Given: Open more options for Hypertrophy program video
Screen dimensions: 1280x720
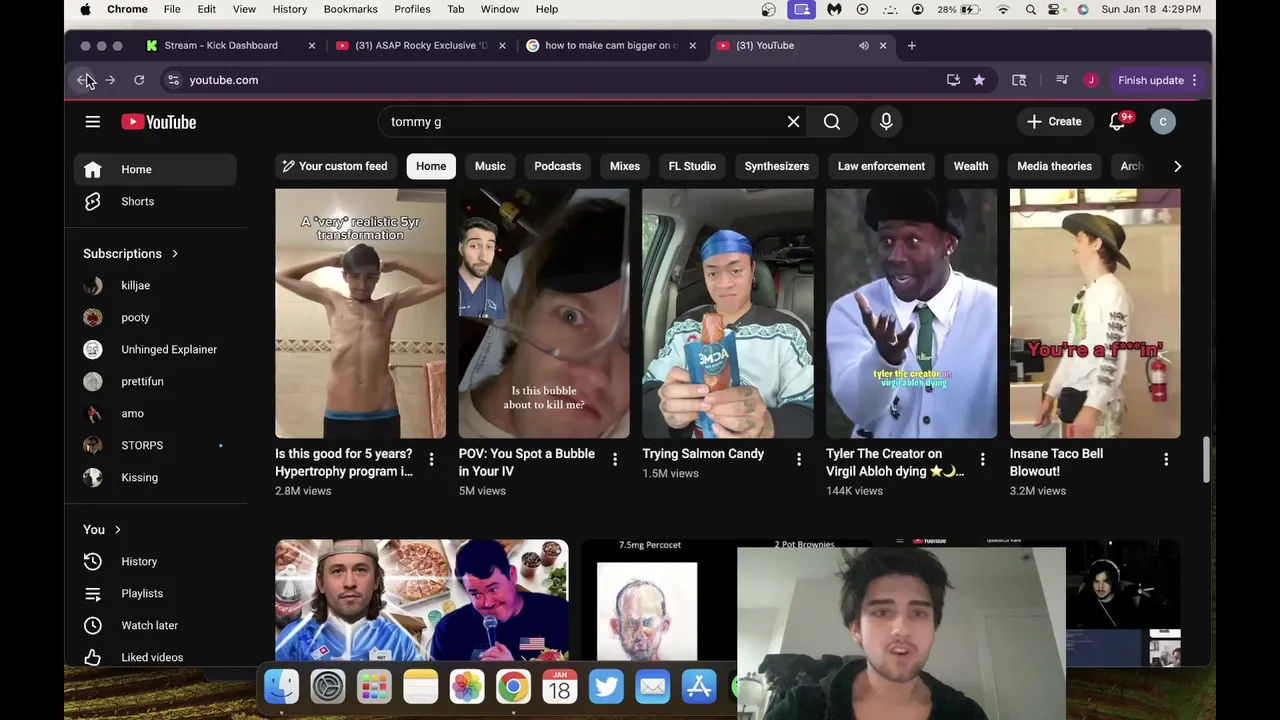Looking at the screenshot, I should click(431, 459).
